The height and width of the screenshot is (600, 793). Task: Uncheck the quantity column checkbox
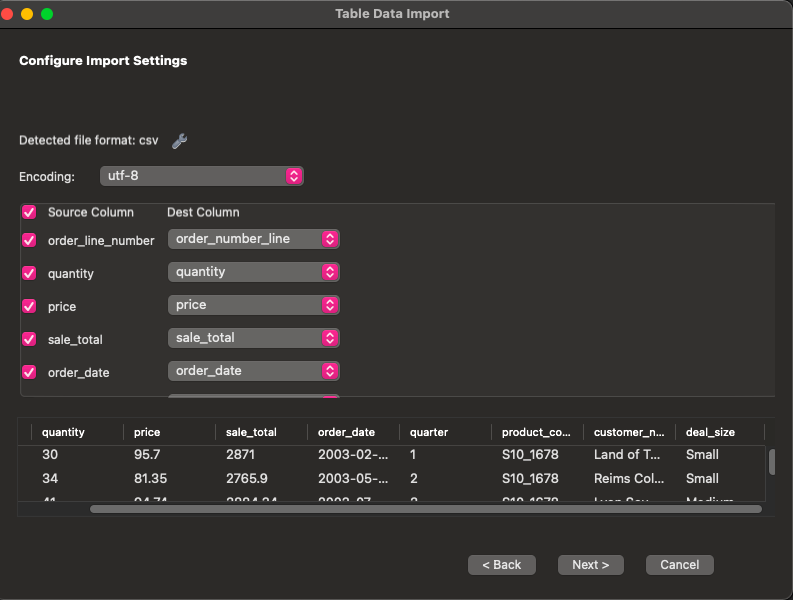[29, 273]
